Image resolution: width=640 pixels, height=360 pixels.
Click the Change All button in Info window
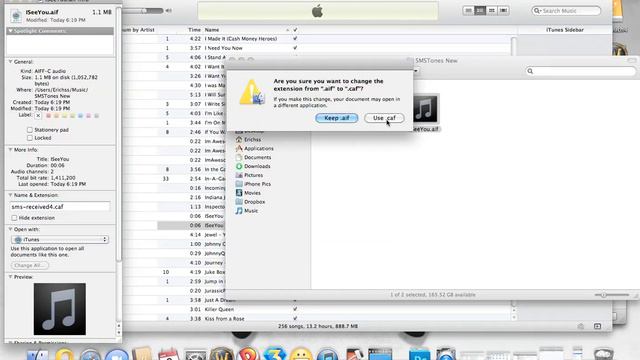(29, 265)
